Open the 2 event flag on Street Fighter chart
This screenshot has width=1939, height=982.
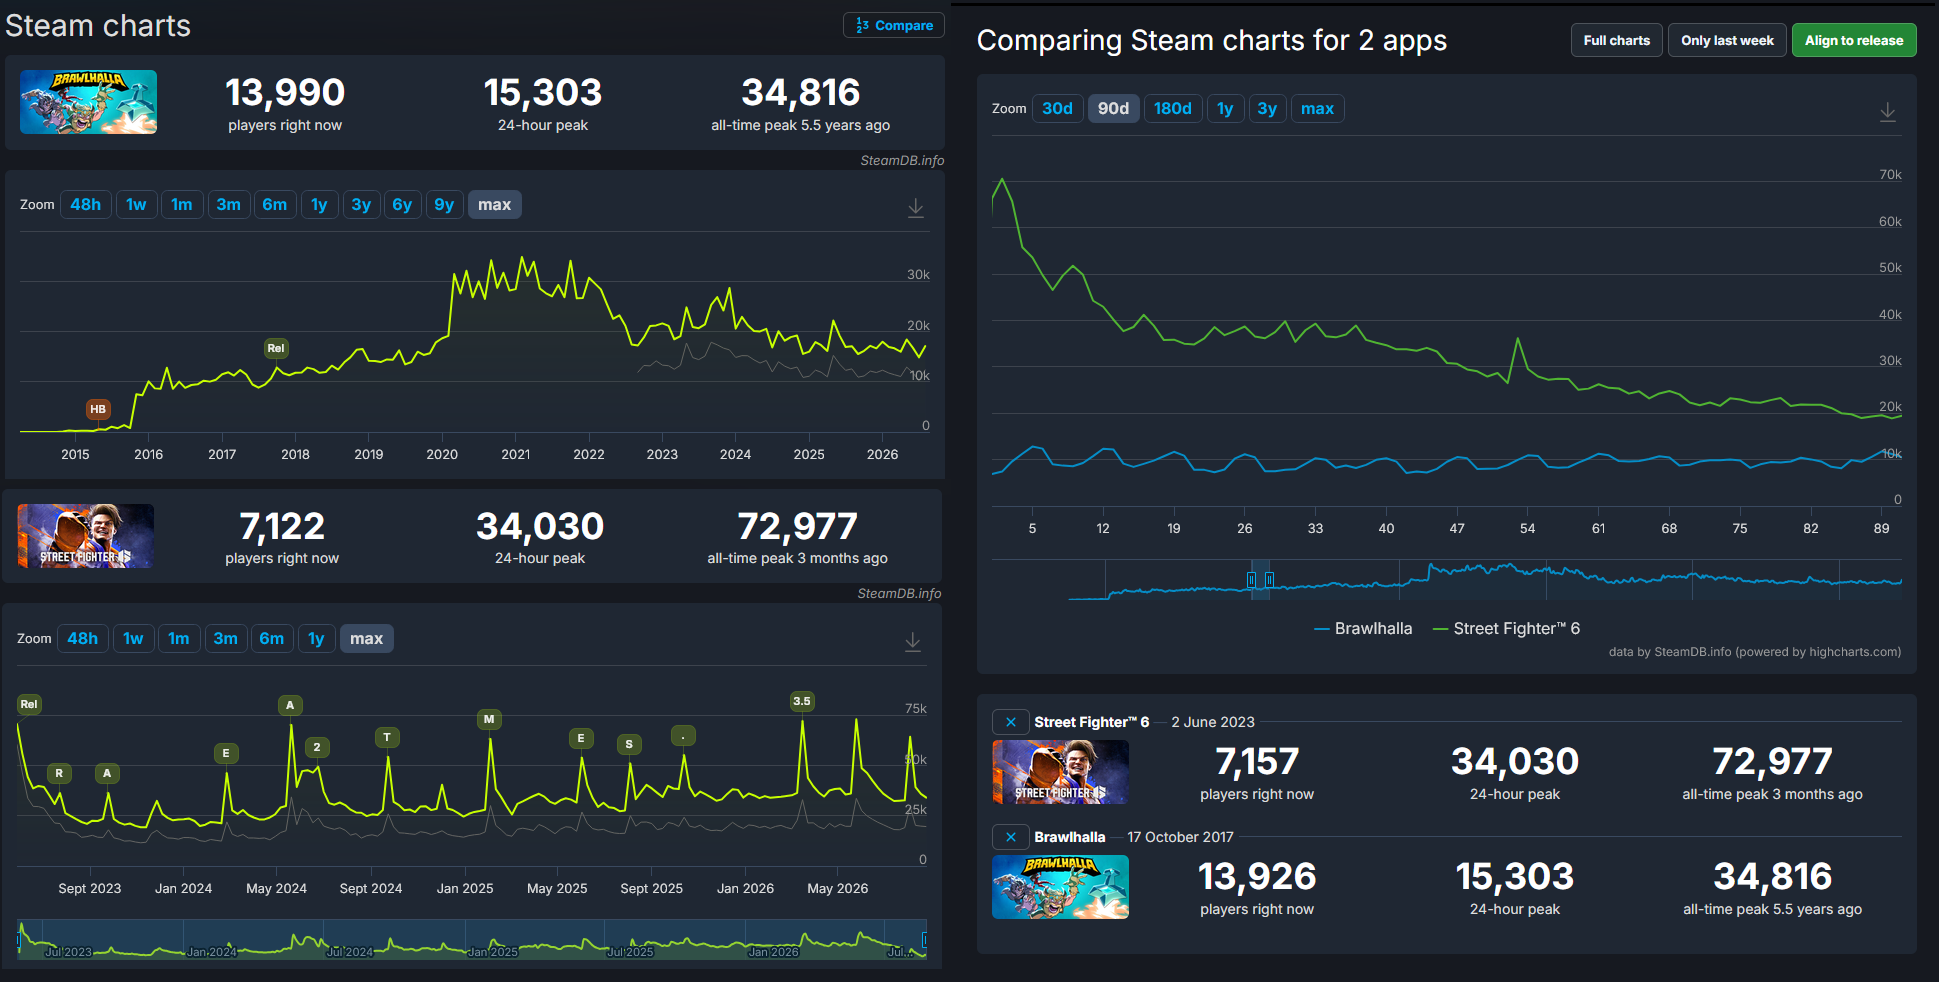tap(317, 747)
